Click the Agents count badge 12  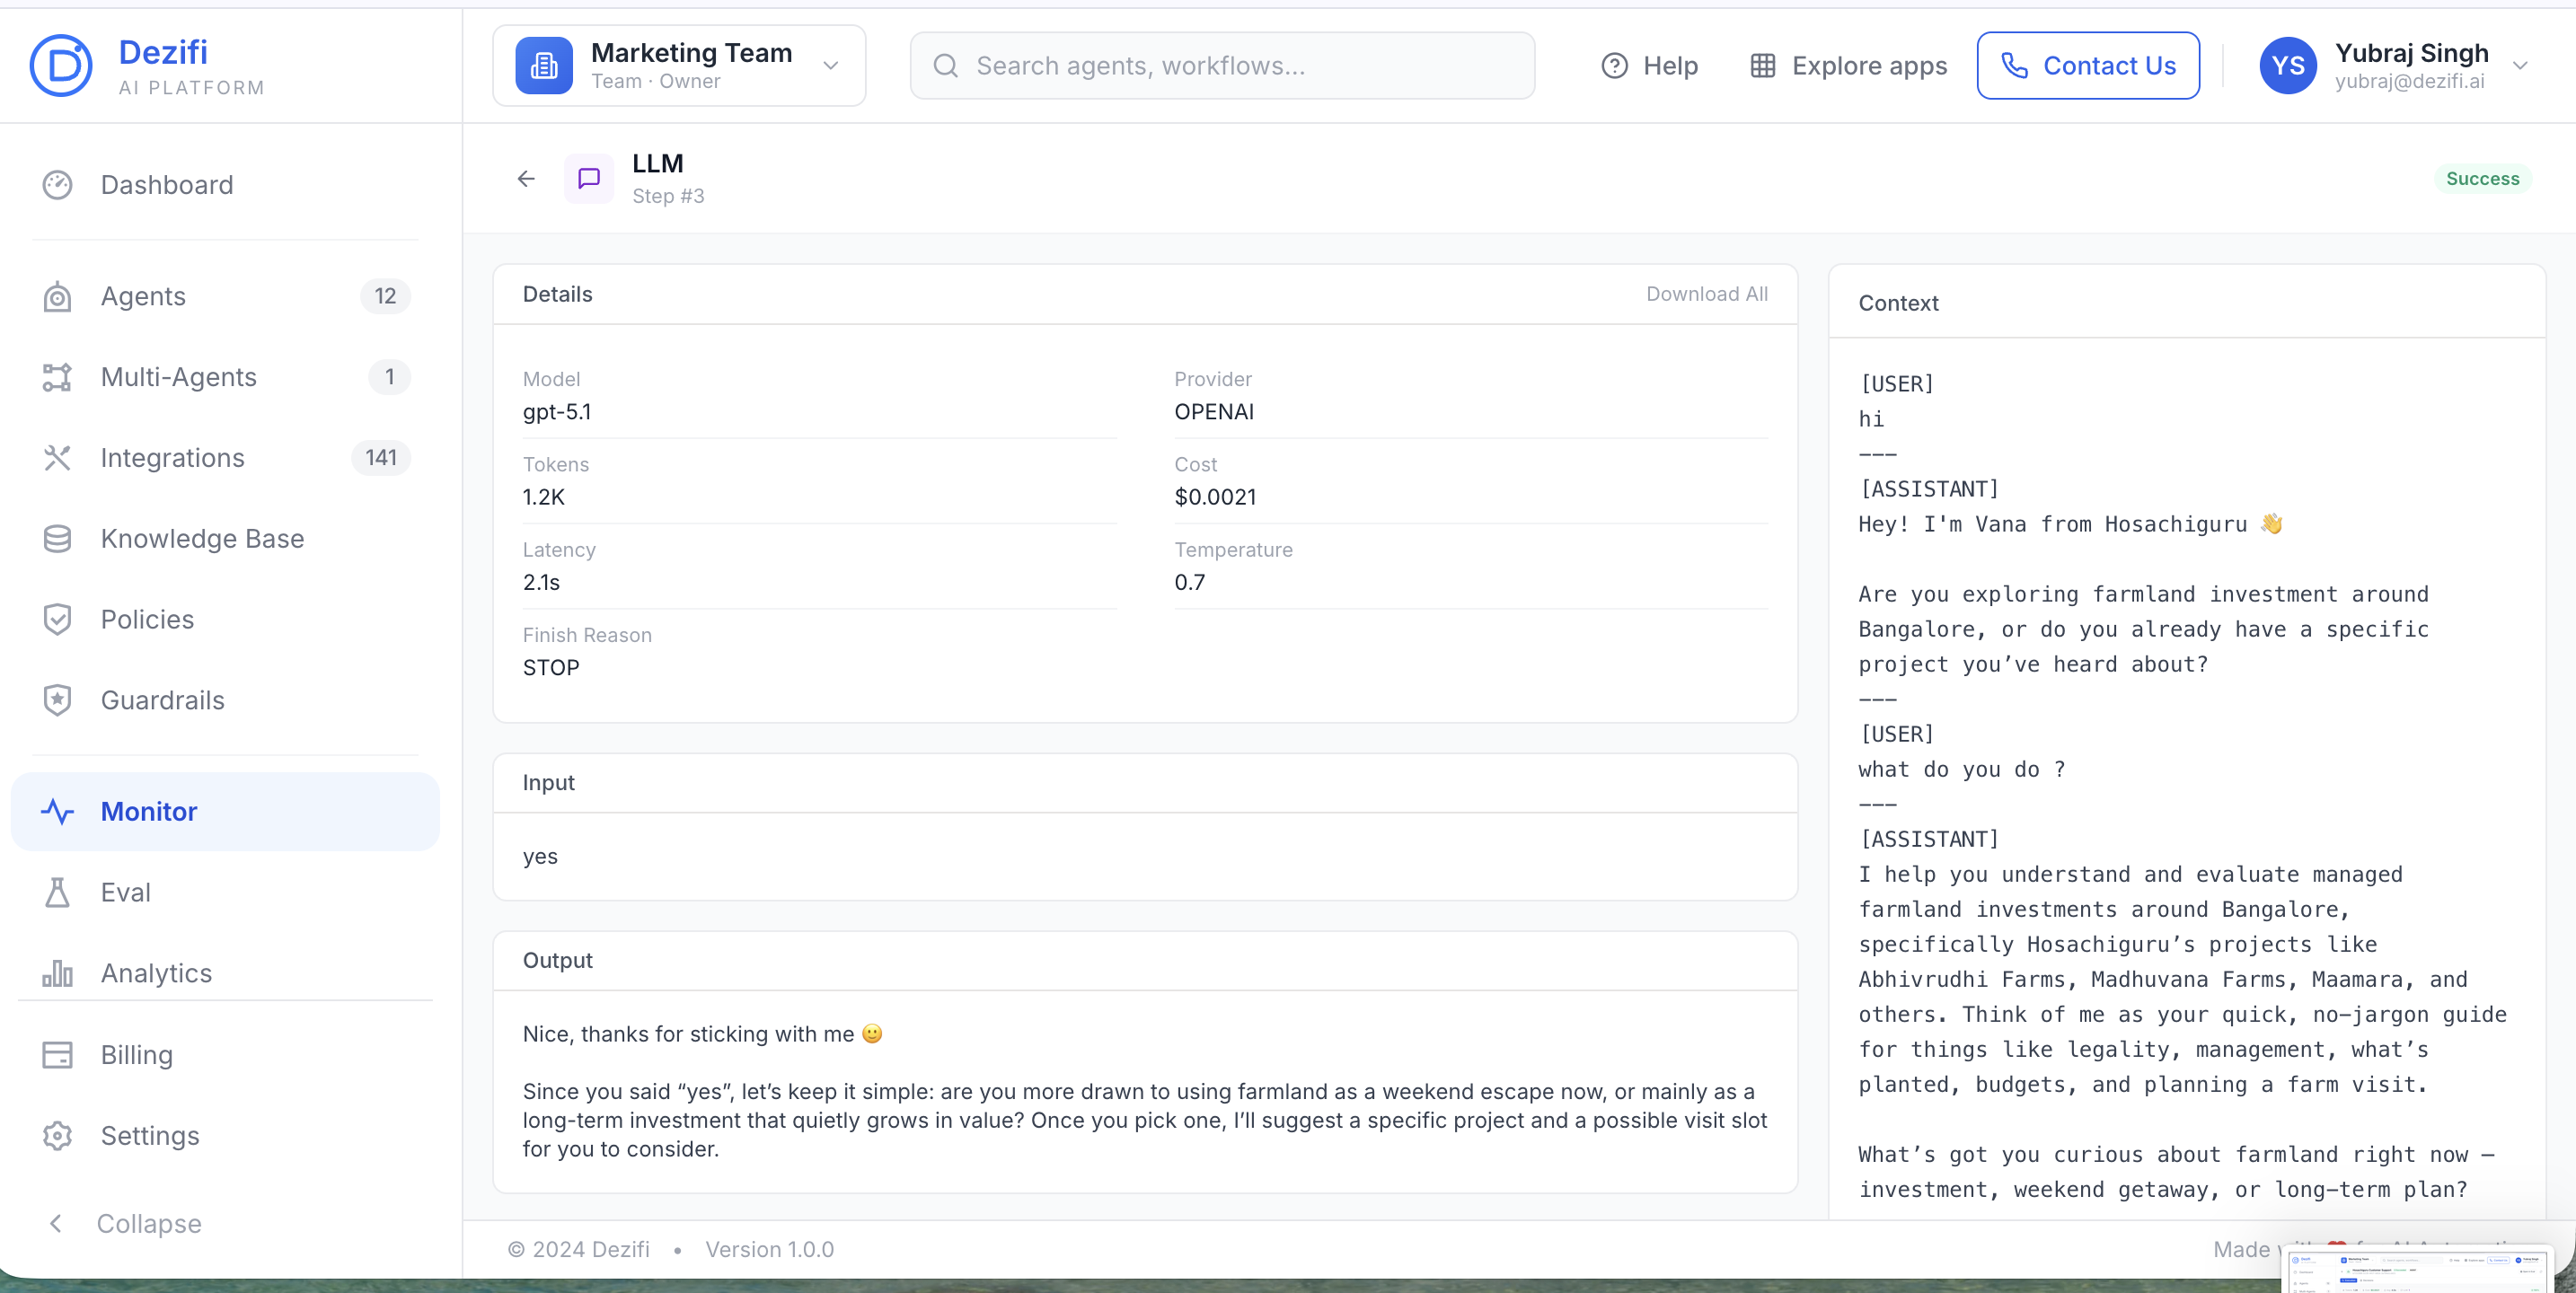pos(385,296)
